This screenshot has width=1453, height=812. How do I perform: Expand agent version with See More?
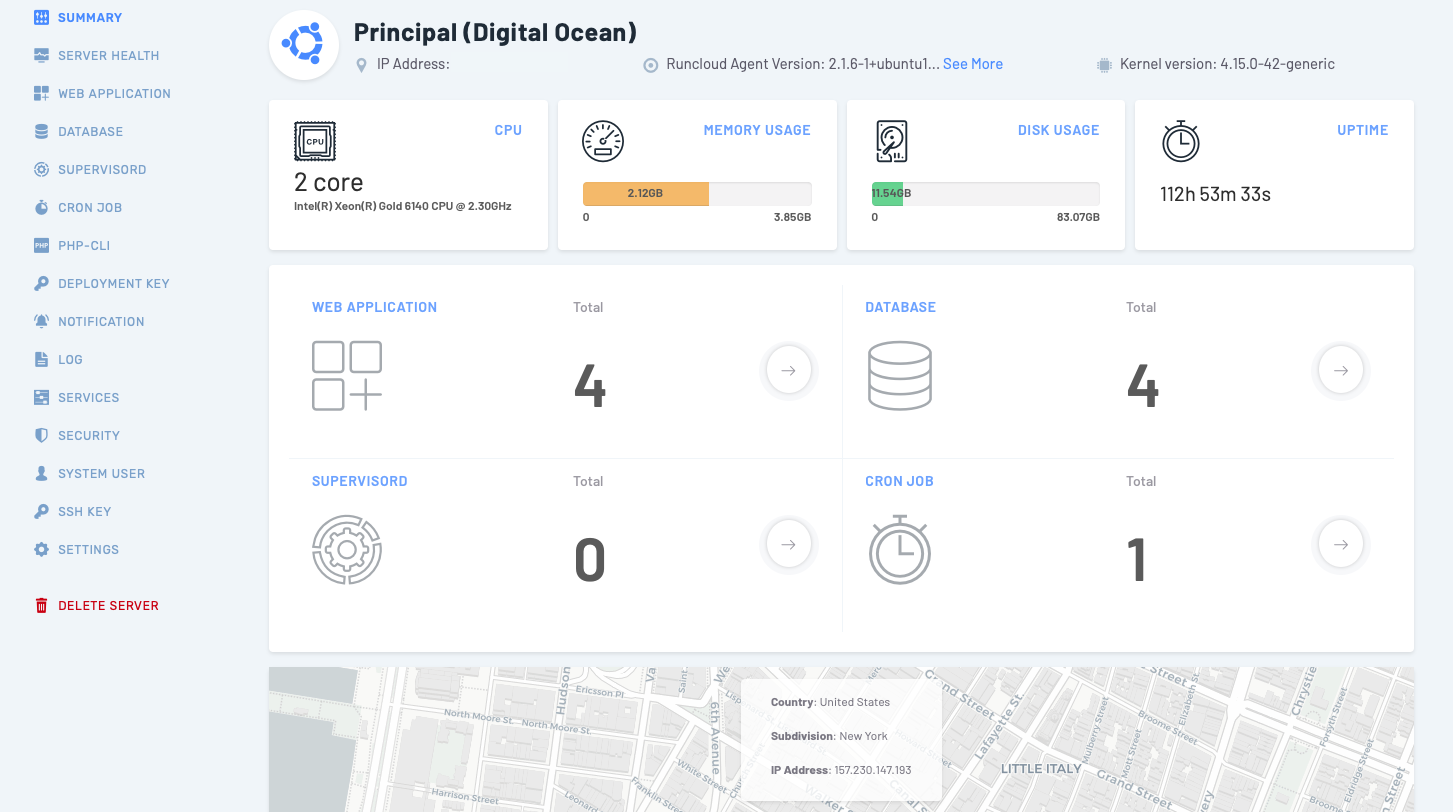click(972, 64)
